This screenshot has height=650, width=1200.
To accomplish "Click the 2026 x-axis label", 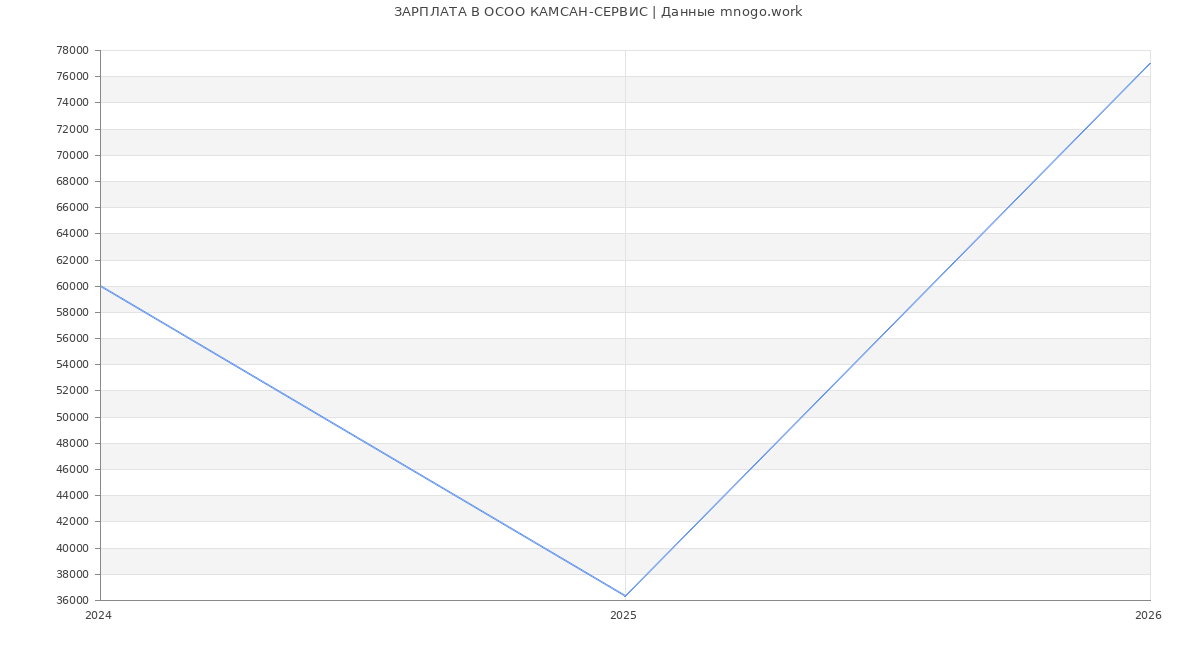I will click(1148, 615).
